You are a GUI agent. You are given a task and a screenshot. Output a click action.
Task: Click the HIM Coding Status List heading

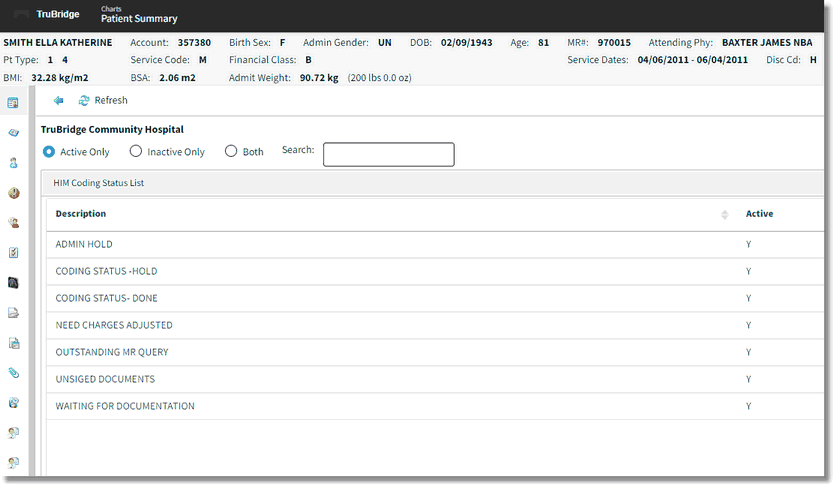98,183
